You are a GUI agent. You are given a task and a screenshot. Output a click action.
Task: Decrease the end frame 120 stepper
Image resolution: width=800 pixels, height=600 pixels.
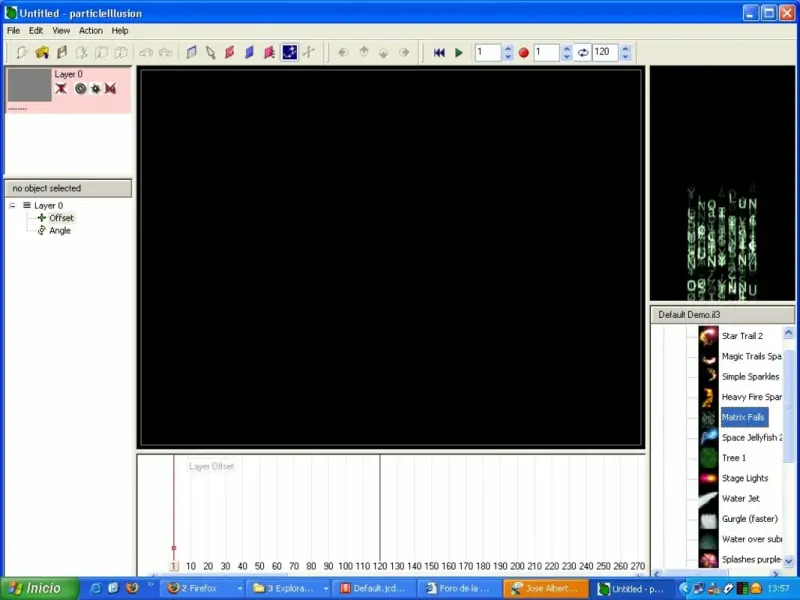tap(626, 56)
